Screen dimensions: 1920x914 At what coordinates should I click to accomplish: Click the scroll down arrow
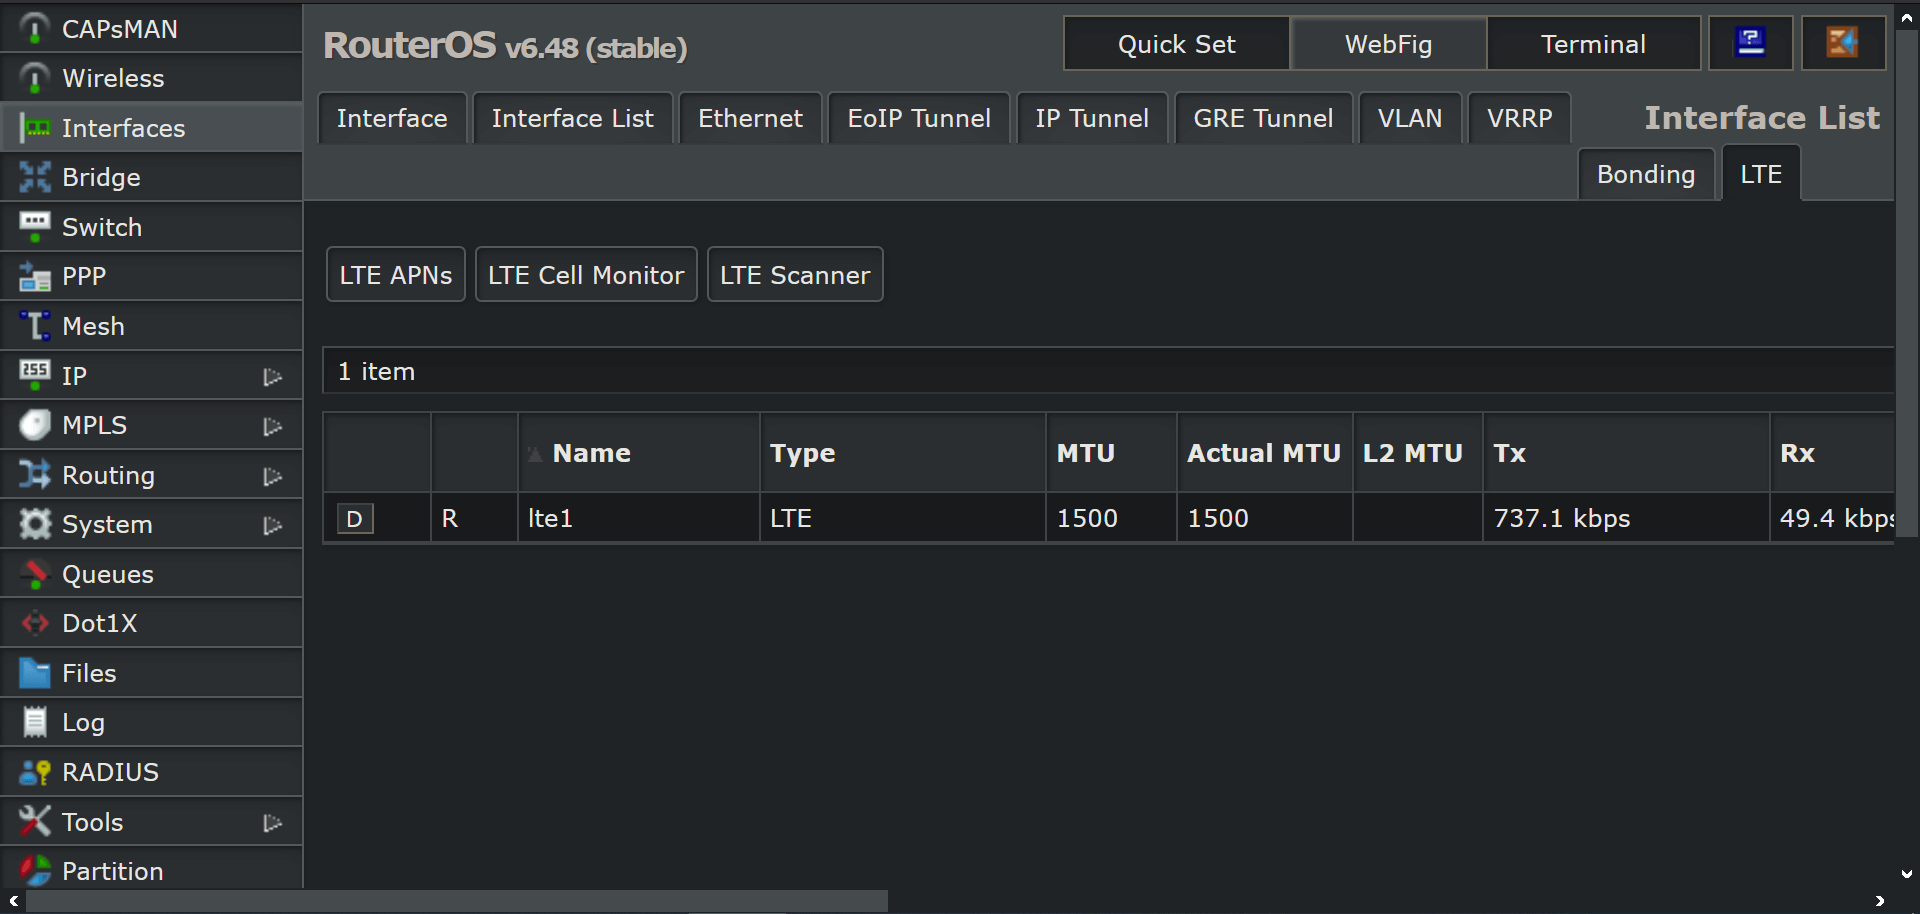(x=1907, y=873)
